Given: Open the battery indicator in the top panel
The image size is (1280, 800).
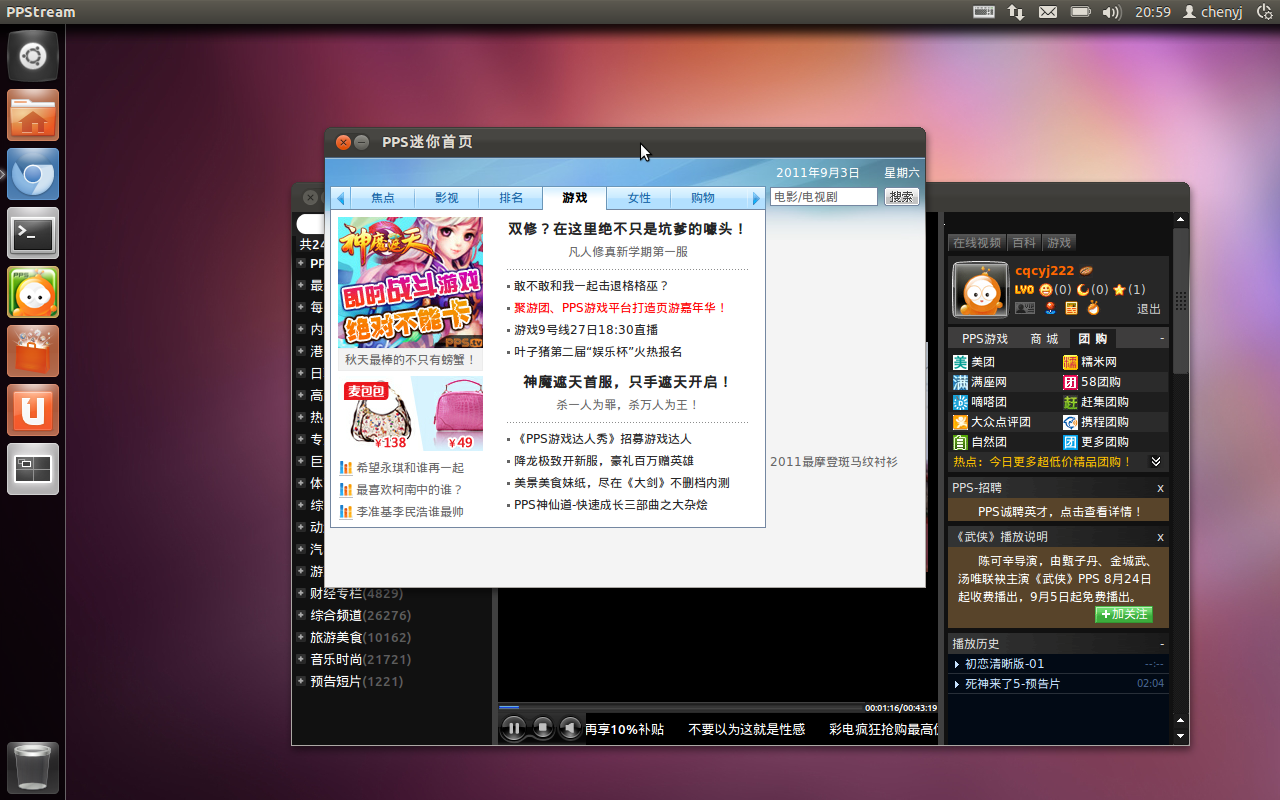Looking at the screenshot, I should click(1080, 12).
